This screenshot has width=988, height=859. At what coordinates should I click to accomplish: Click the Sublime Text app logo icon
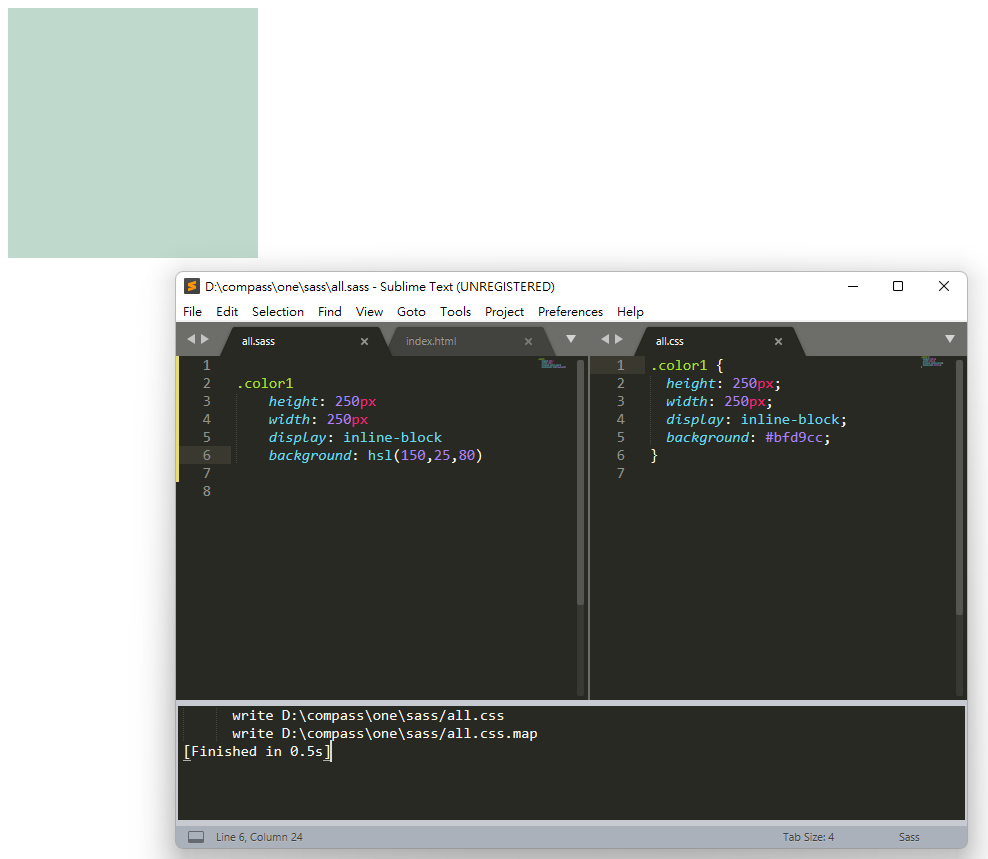click(192, 287)
